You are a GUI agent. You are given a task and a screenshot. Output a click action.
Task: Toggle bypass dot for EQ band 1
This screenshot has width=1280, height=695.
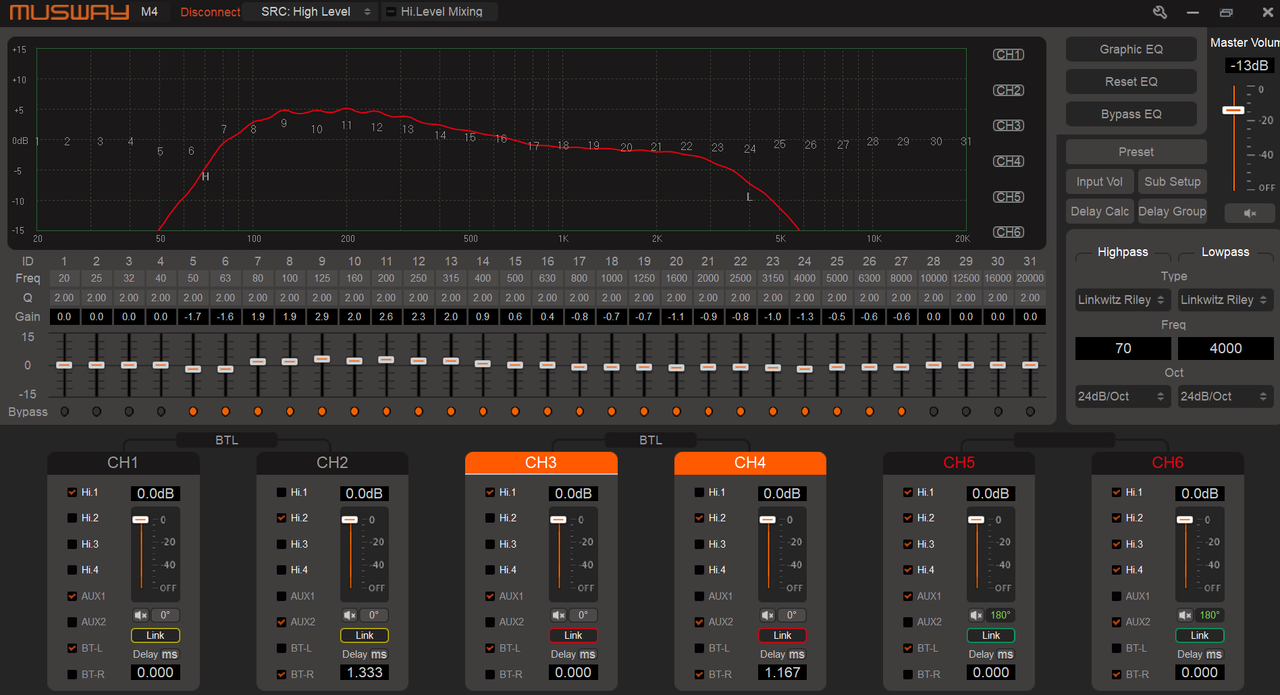click(64, 411)
